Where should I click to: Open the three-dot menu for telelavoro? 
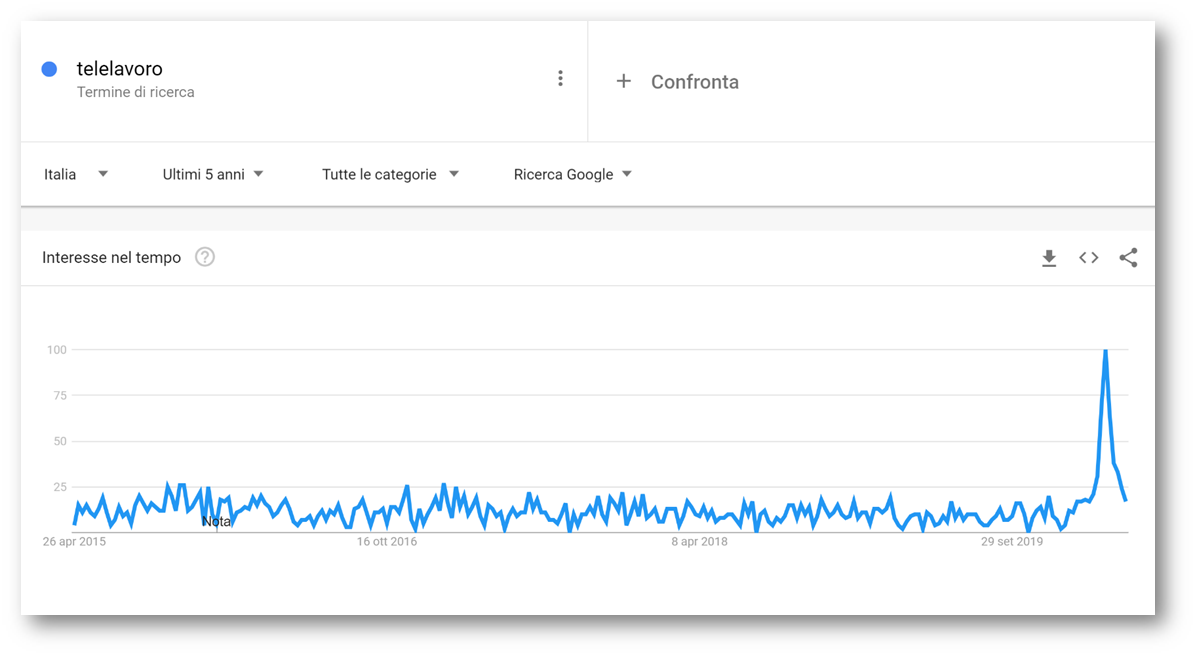tap(560, 79)
